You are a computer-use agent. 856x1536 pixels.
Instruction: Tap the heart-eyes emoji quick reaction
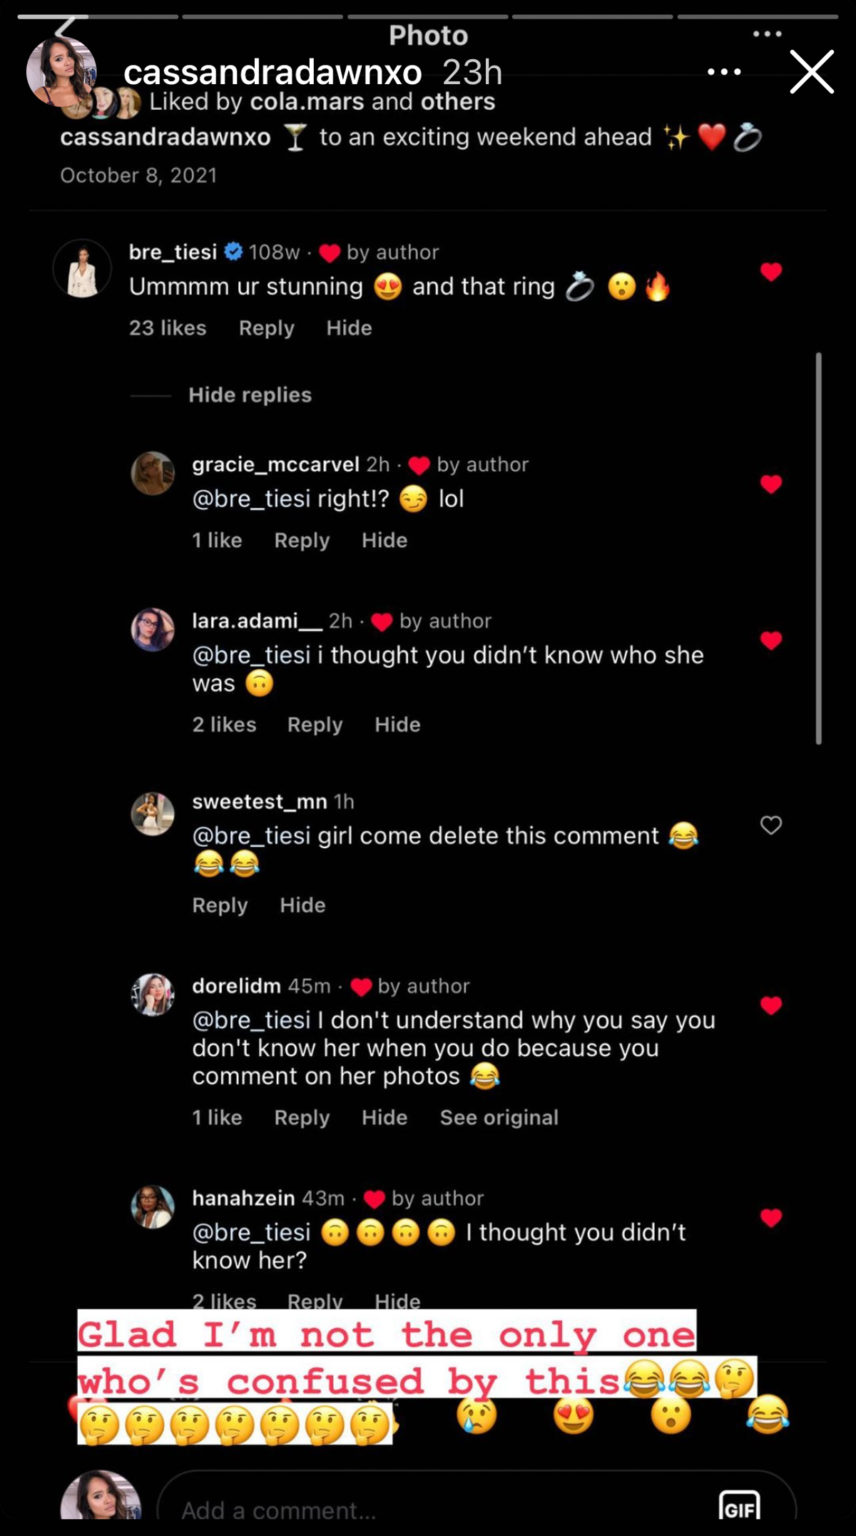(573, 1414)
